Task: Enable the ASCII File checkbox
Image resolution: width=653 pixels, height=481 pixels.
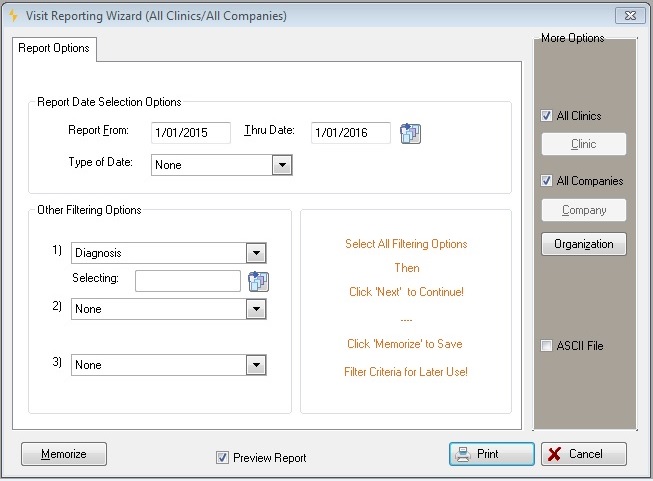Action: (x=546, y=345)
